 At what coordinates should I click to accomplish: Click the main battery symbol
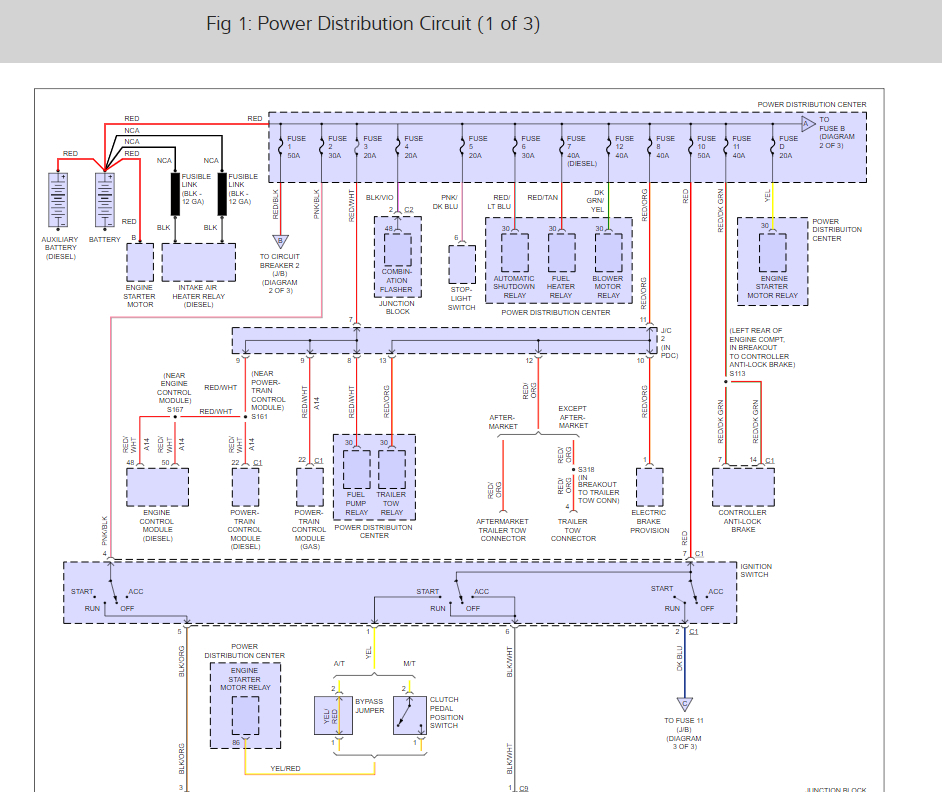click(x=105, y=200)
